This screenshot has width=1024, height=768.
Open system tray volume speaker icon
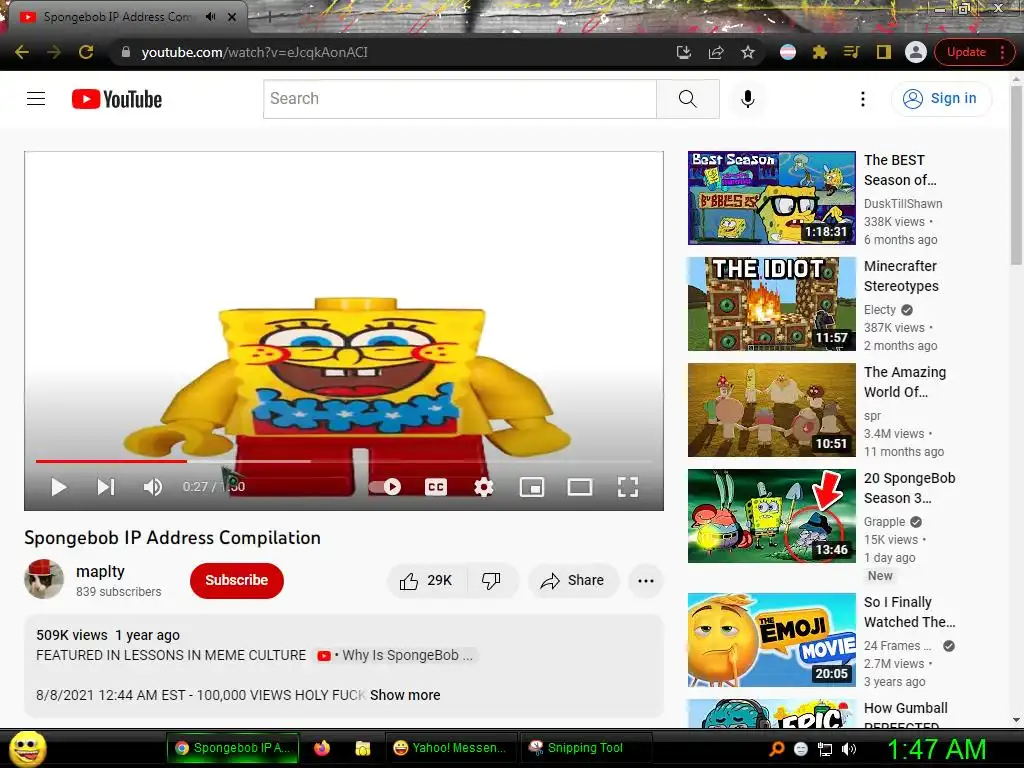[x=849, y=749]
